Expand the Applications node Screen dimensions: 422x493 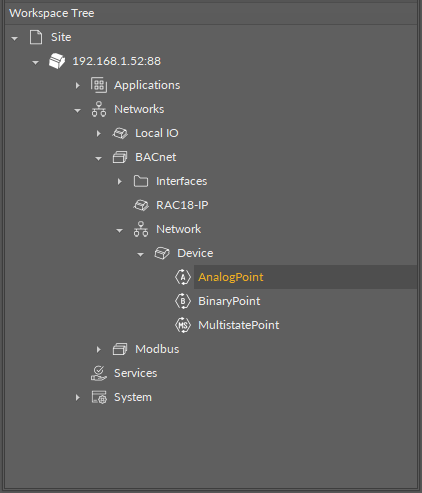click(77, 85)
